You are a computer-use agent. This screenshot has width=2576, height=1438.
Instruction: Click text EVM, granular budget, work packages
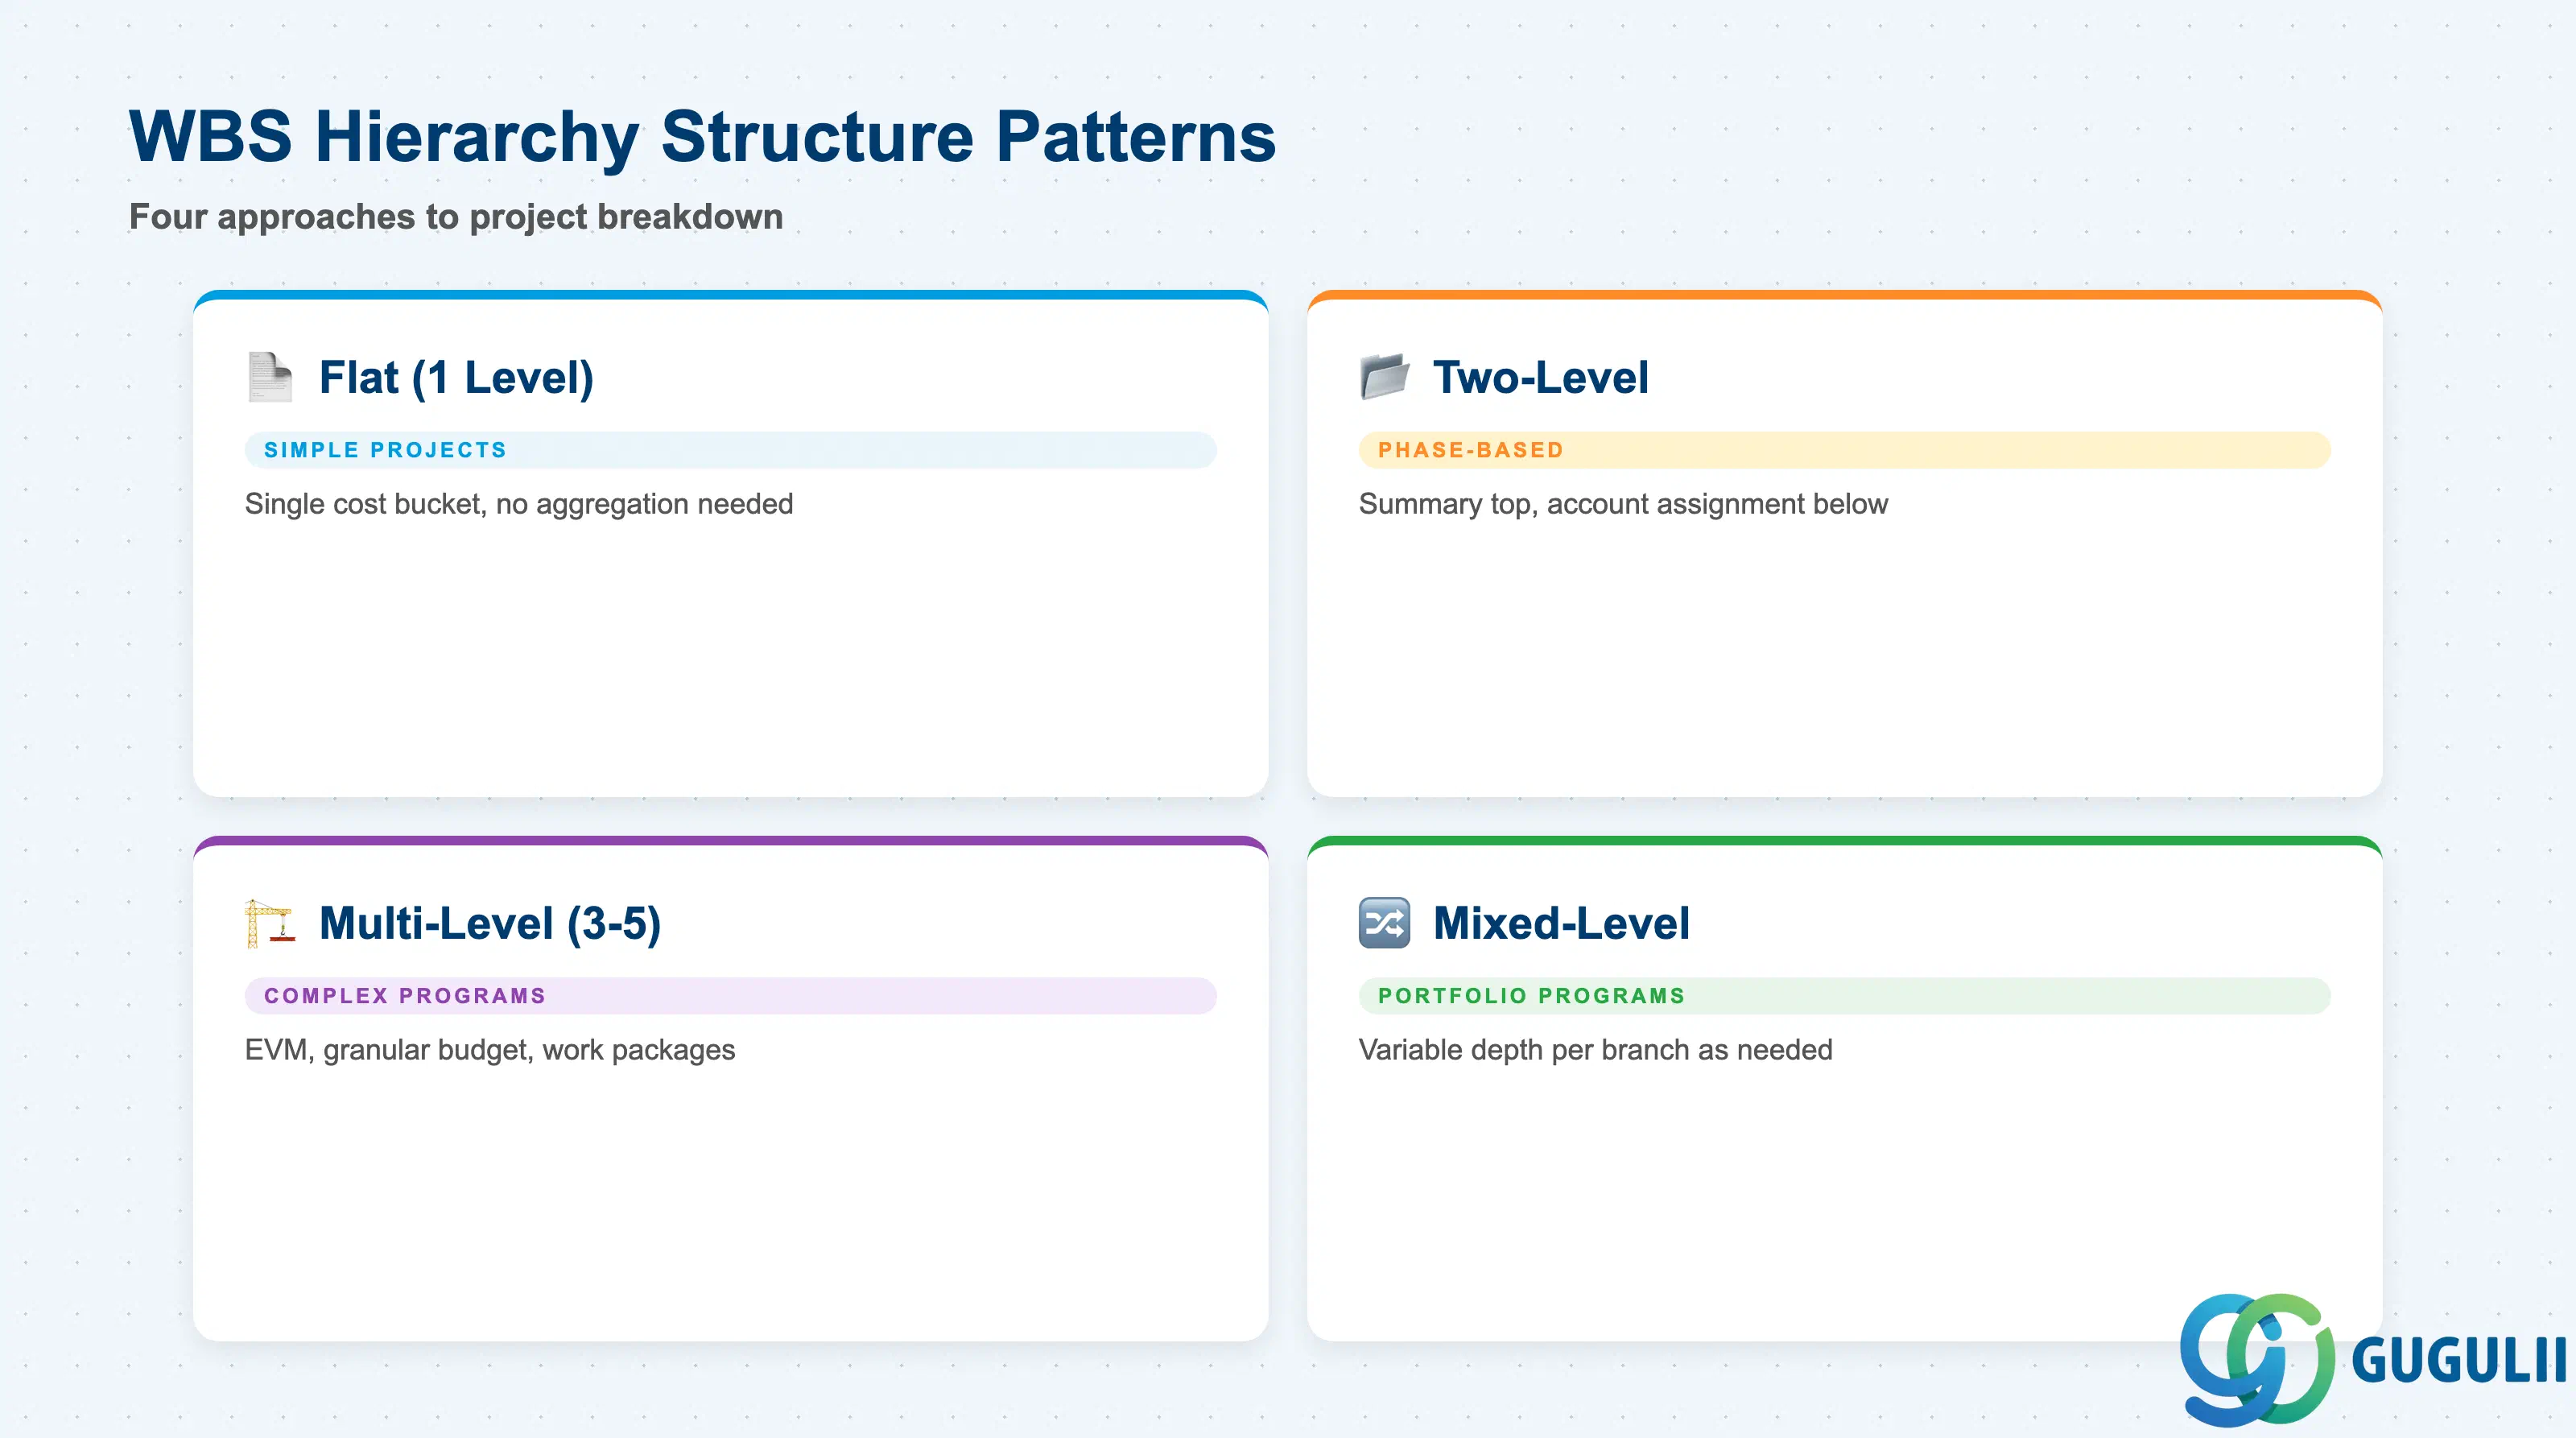(x=490, y=1050)
